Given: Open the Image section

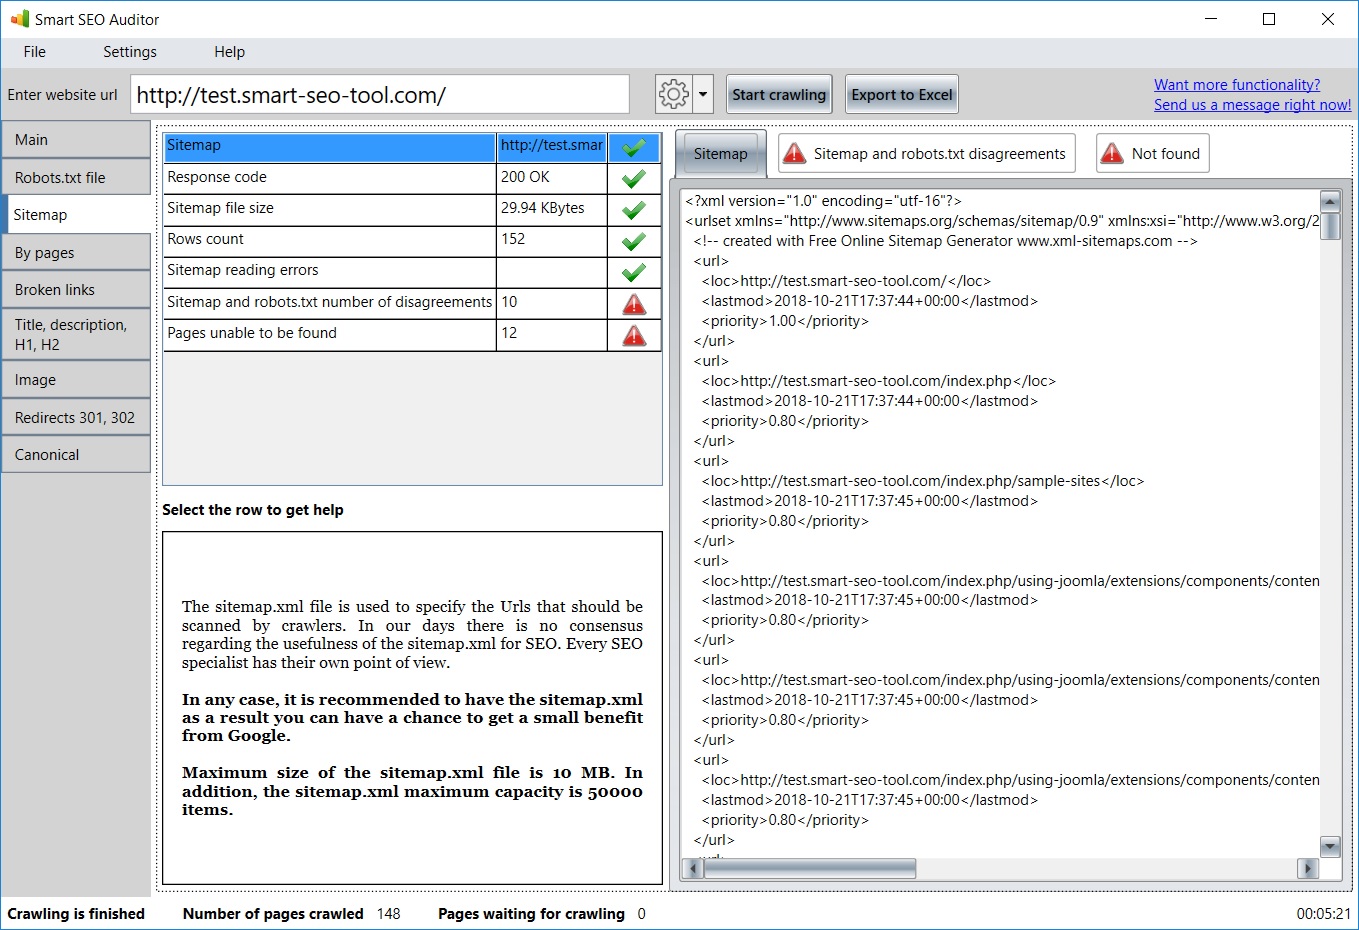Looking at the screenshot, I should tap(76, 380).
